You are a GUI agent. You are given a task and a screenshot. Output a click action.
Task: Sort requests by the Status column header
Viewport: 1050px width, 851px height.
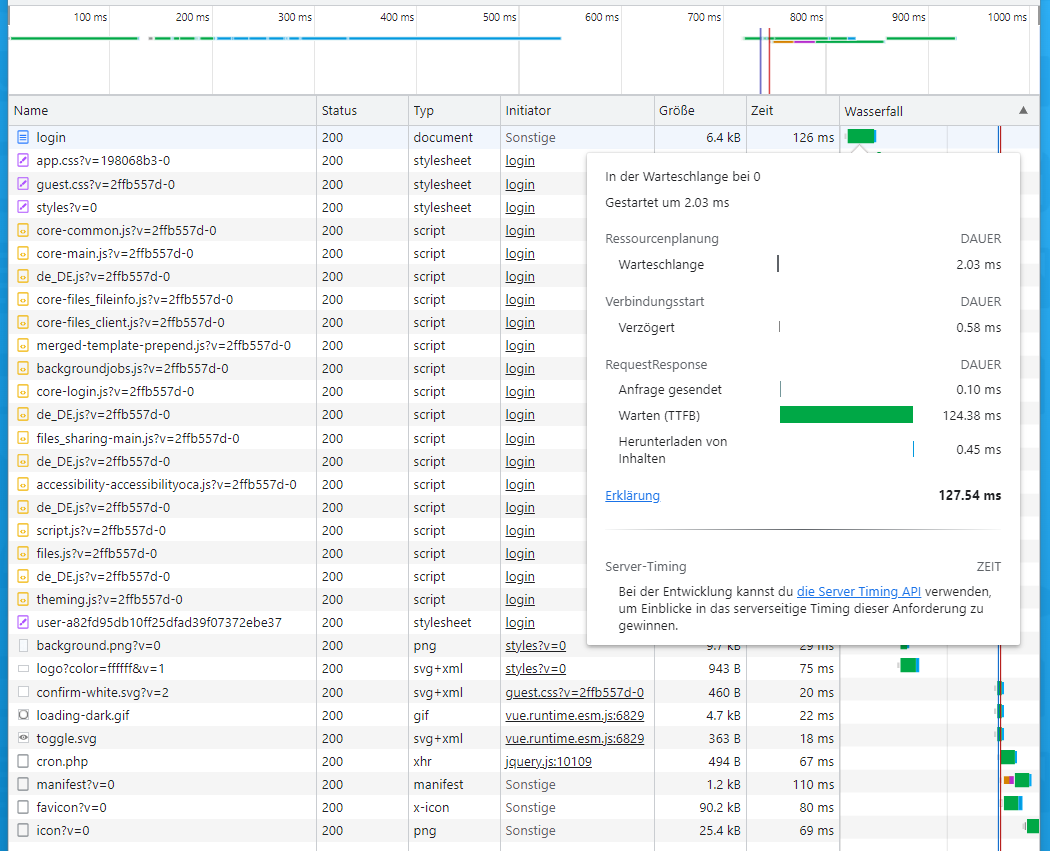coord(339,111)
